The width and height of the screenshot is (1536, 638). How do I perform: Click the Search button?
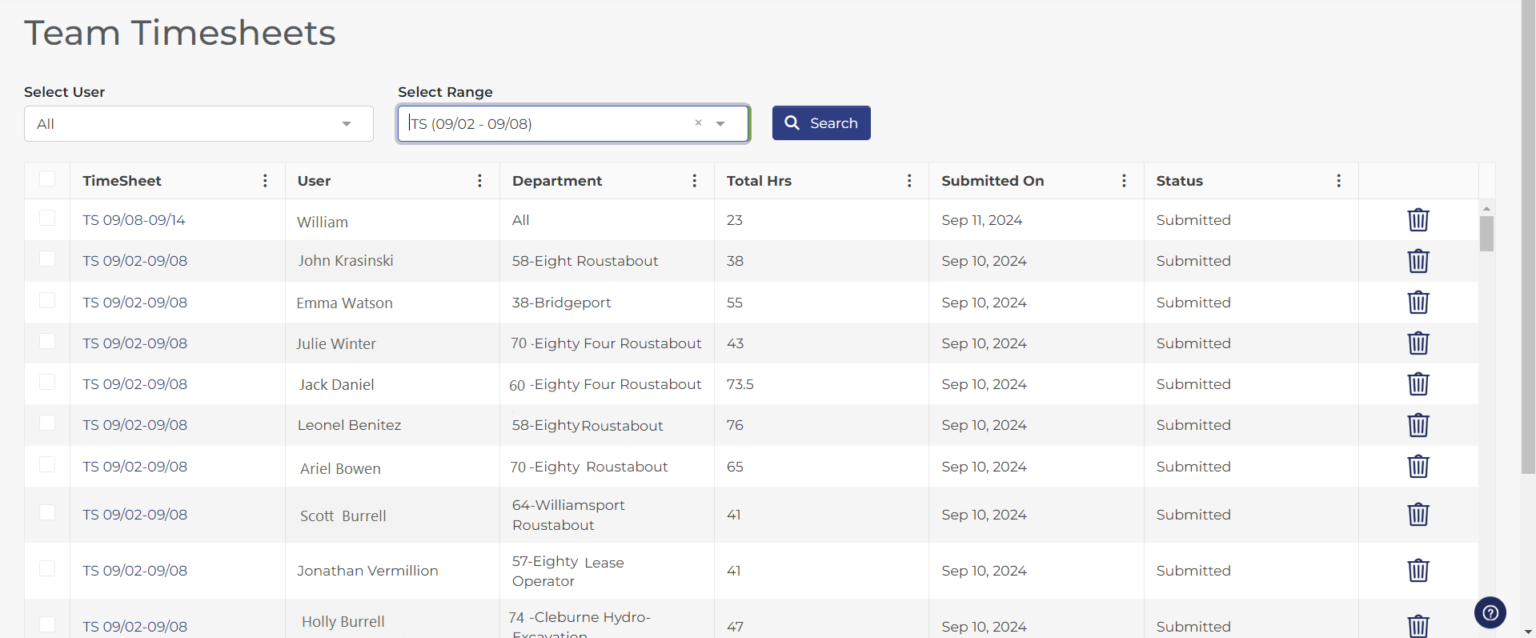point(821,122)
